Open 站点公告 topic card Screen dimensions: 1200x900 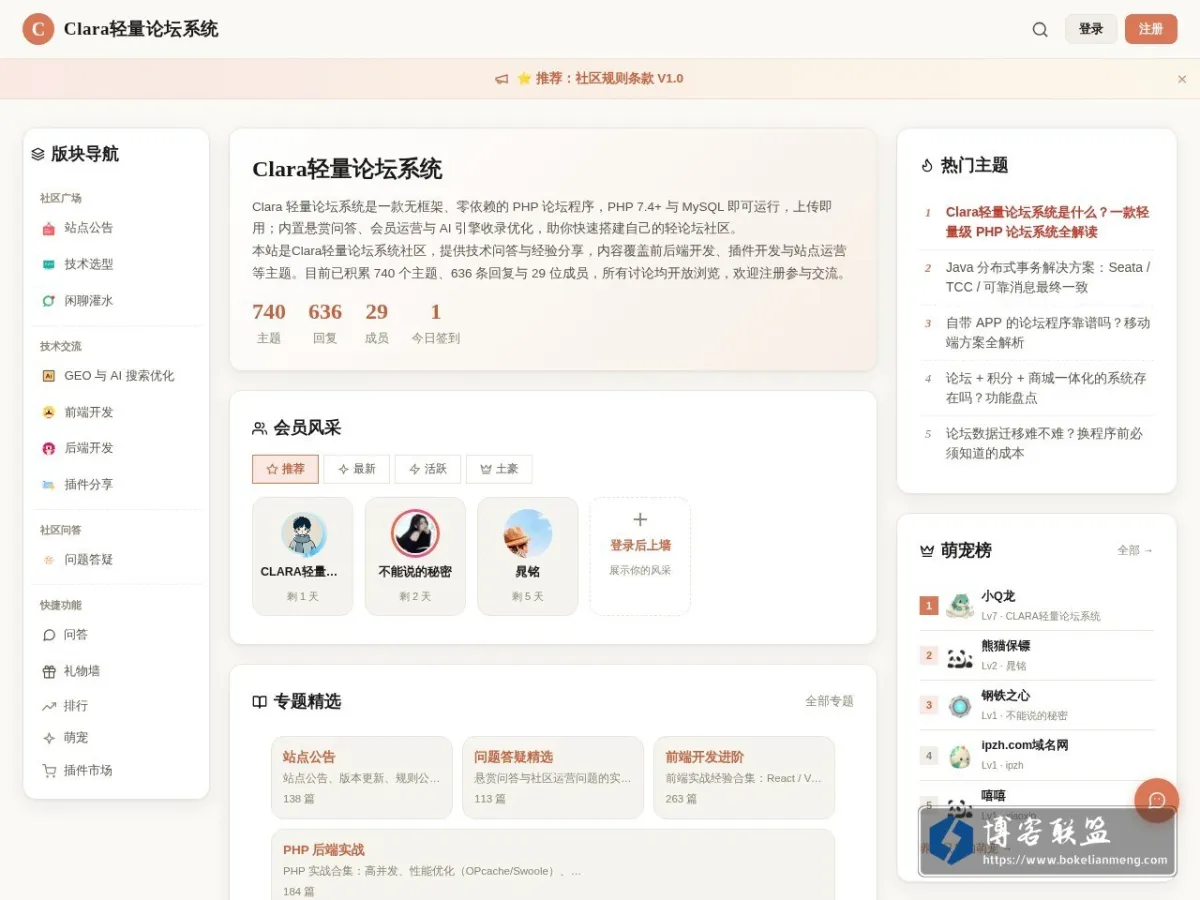click(x=362, y=778)
